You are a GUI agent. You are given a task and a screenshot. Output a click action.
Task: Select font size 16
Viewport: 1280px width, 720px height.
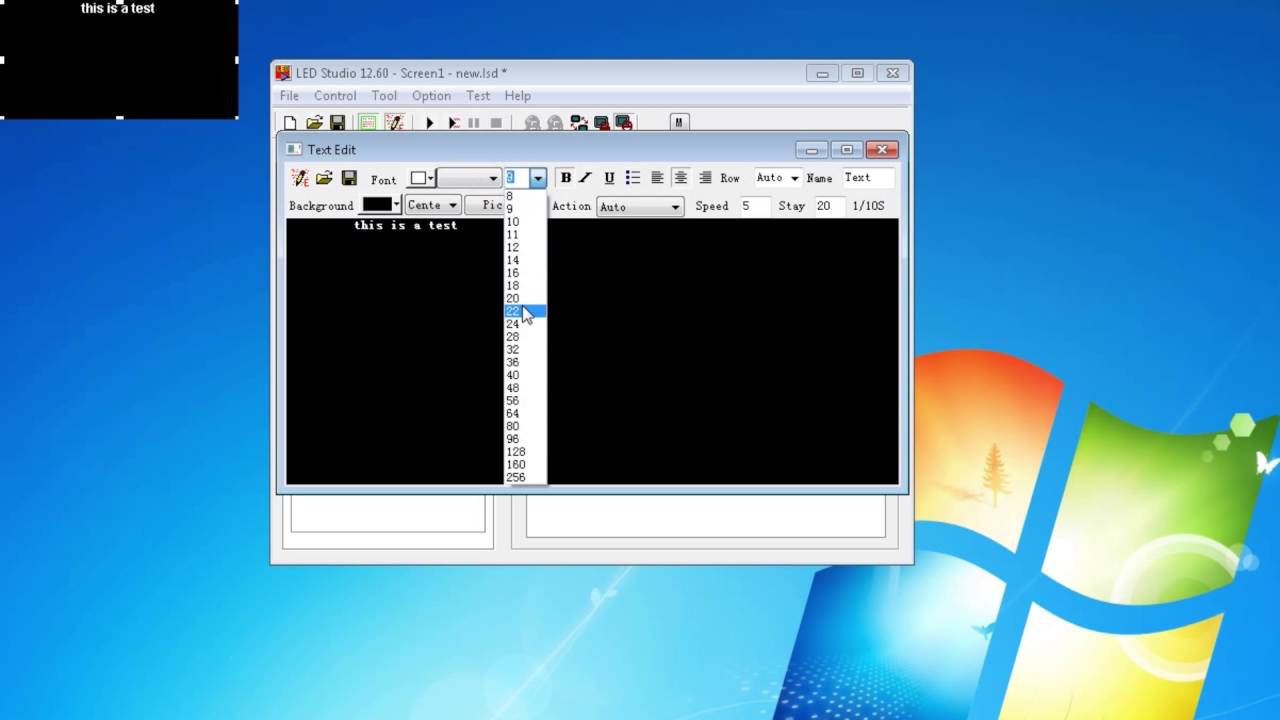[x=525, y=273]
